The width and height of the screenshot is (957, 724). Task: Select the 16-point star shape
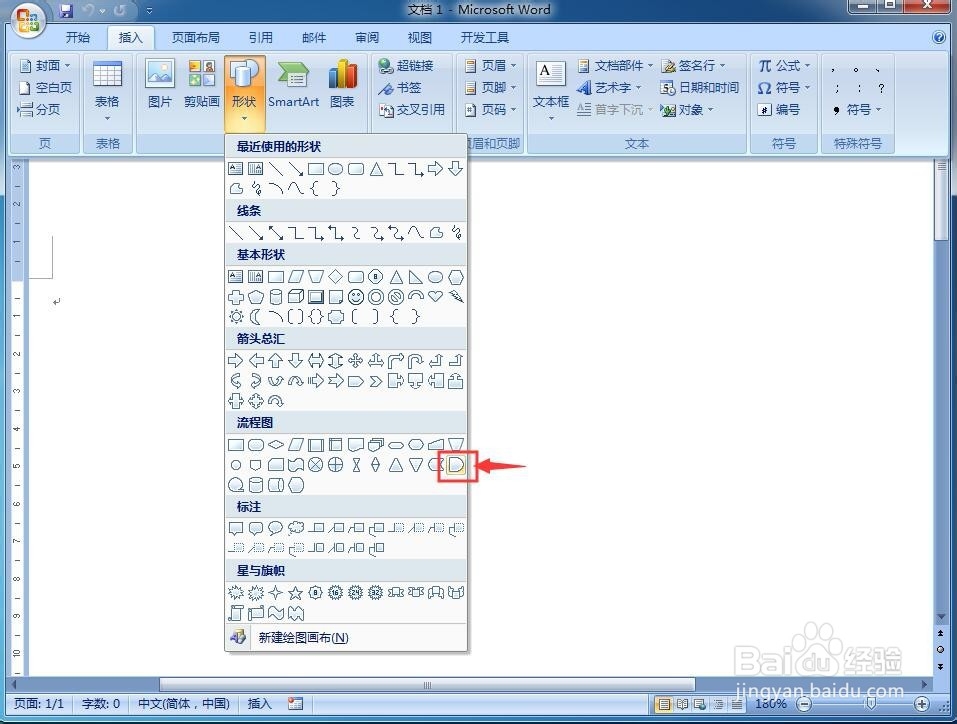(x=335, y=592)
